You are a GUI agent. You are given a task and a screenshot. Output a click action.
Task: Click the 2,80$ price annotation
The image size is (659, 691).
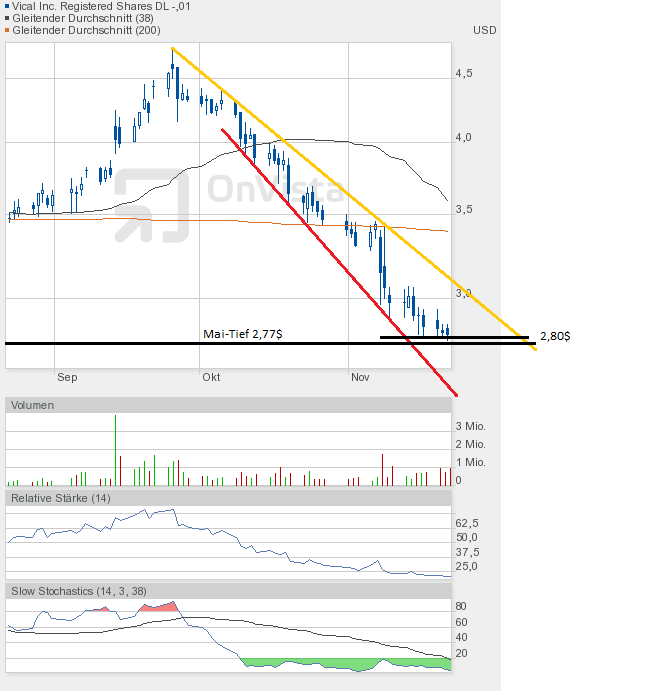(555, 336)
